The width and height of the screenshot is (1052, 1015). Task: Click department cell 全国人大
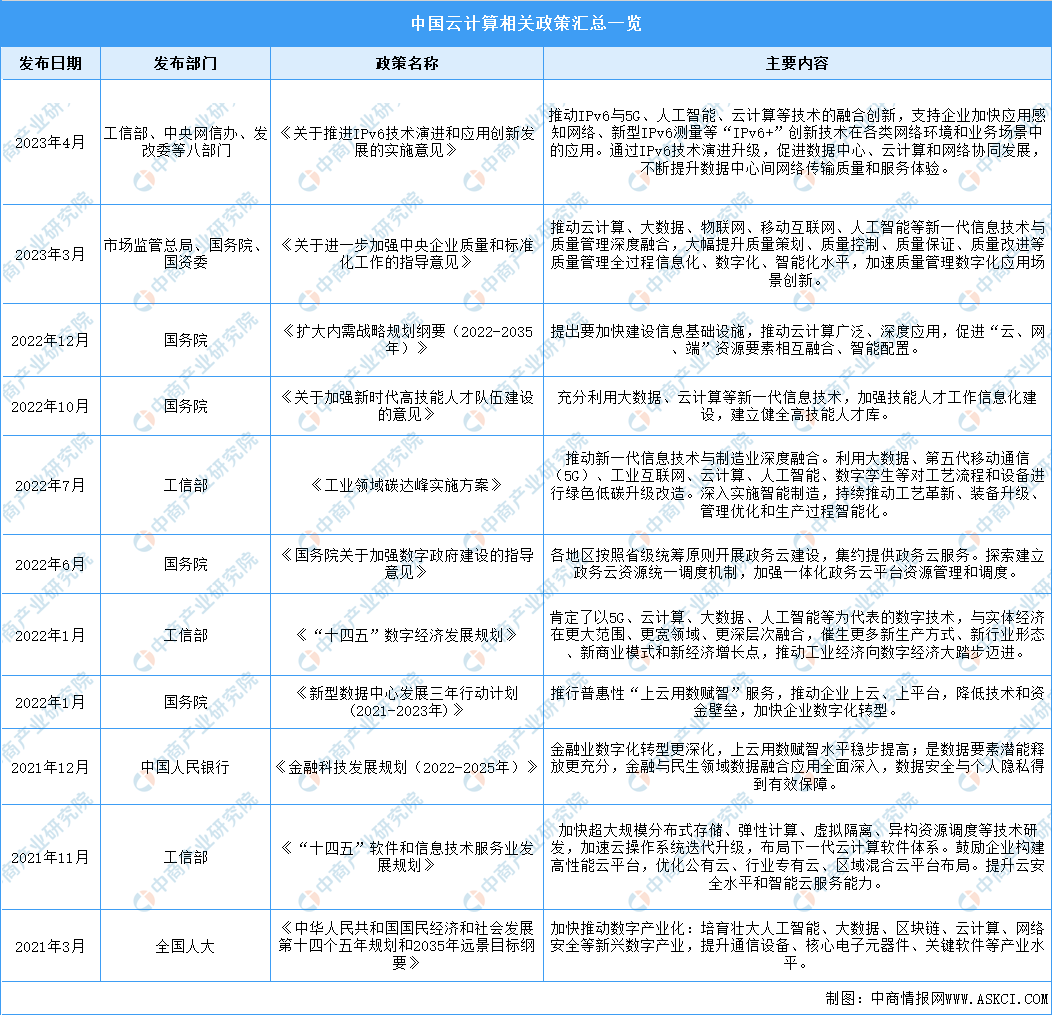pyautogui.click(x=185, y=946)
